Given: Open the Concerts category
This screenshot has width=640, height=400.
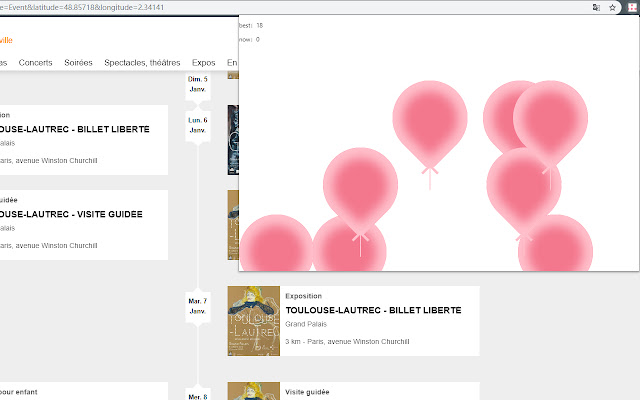Looking at the screenshot, I should pos(36,62).
